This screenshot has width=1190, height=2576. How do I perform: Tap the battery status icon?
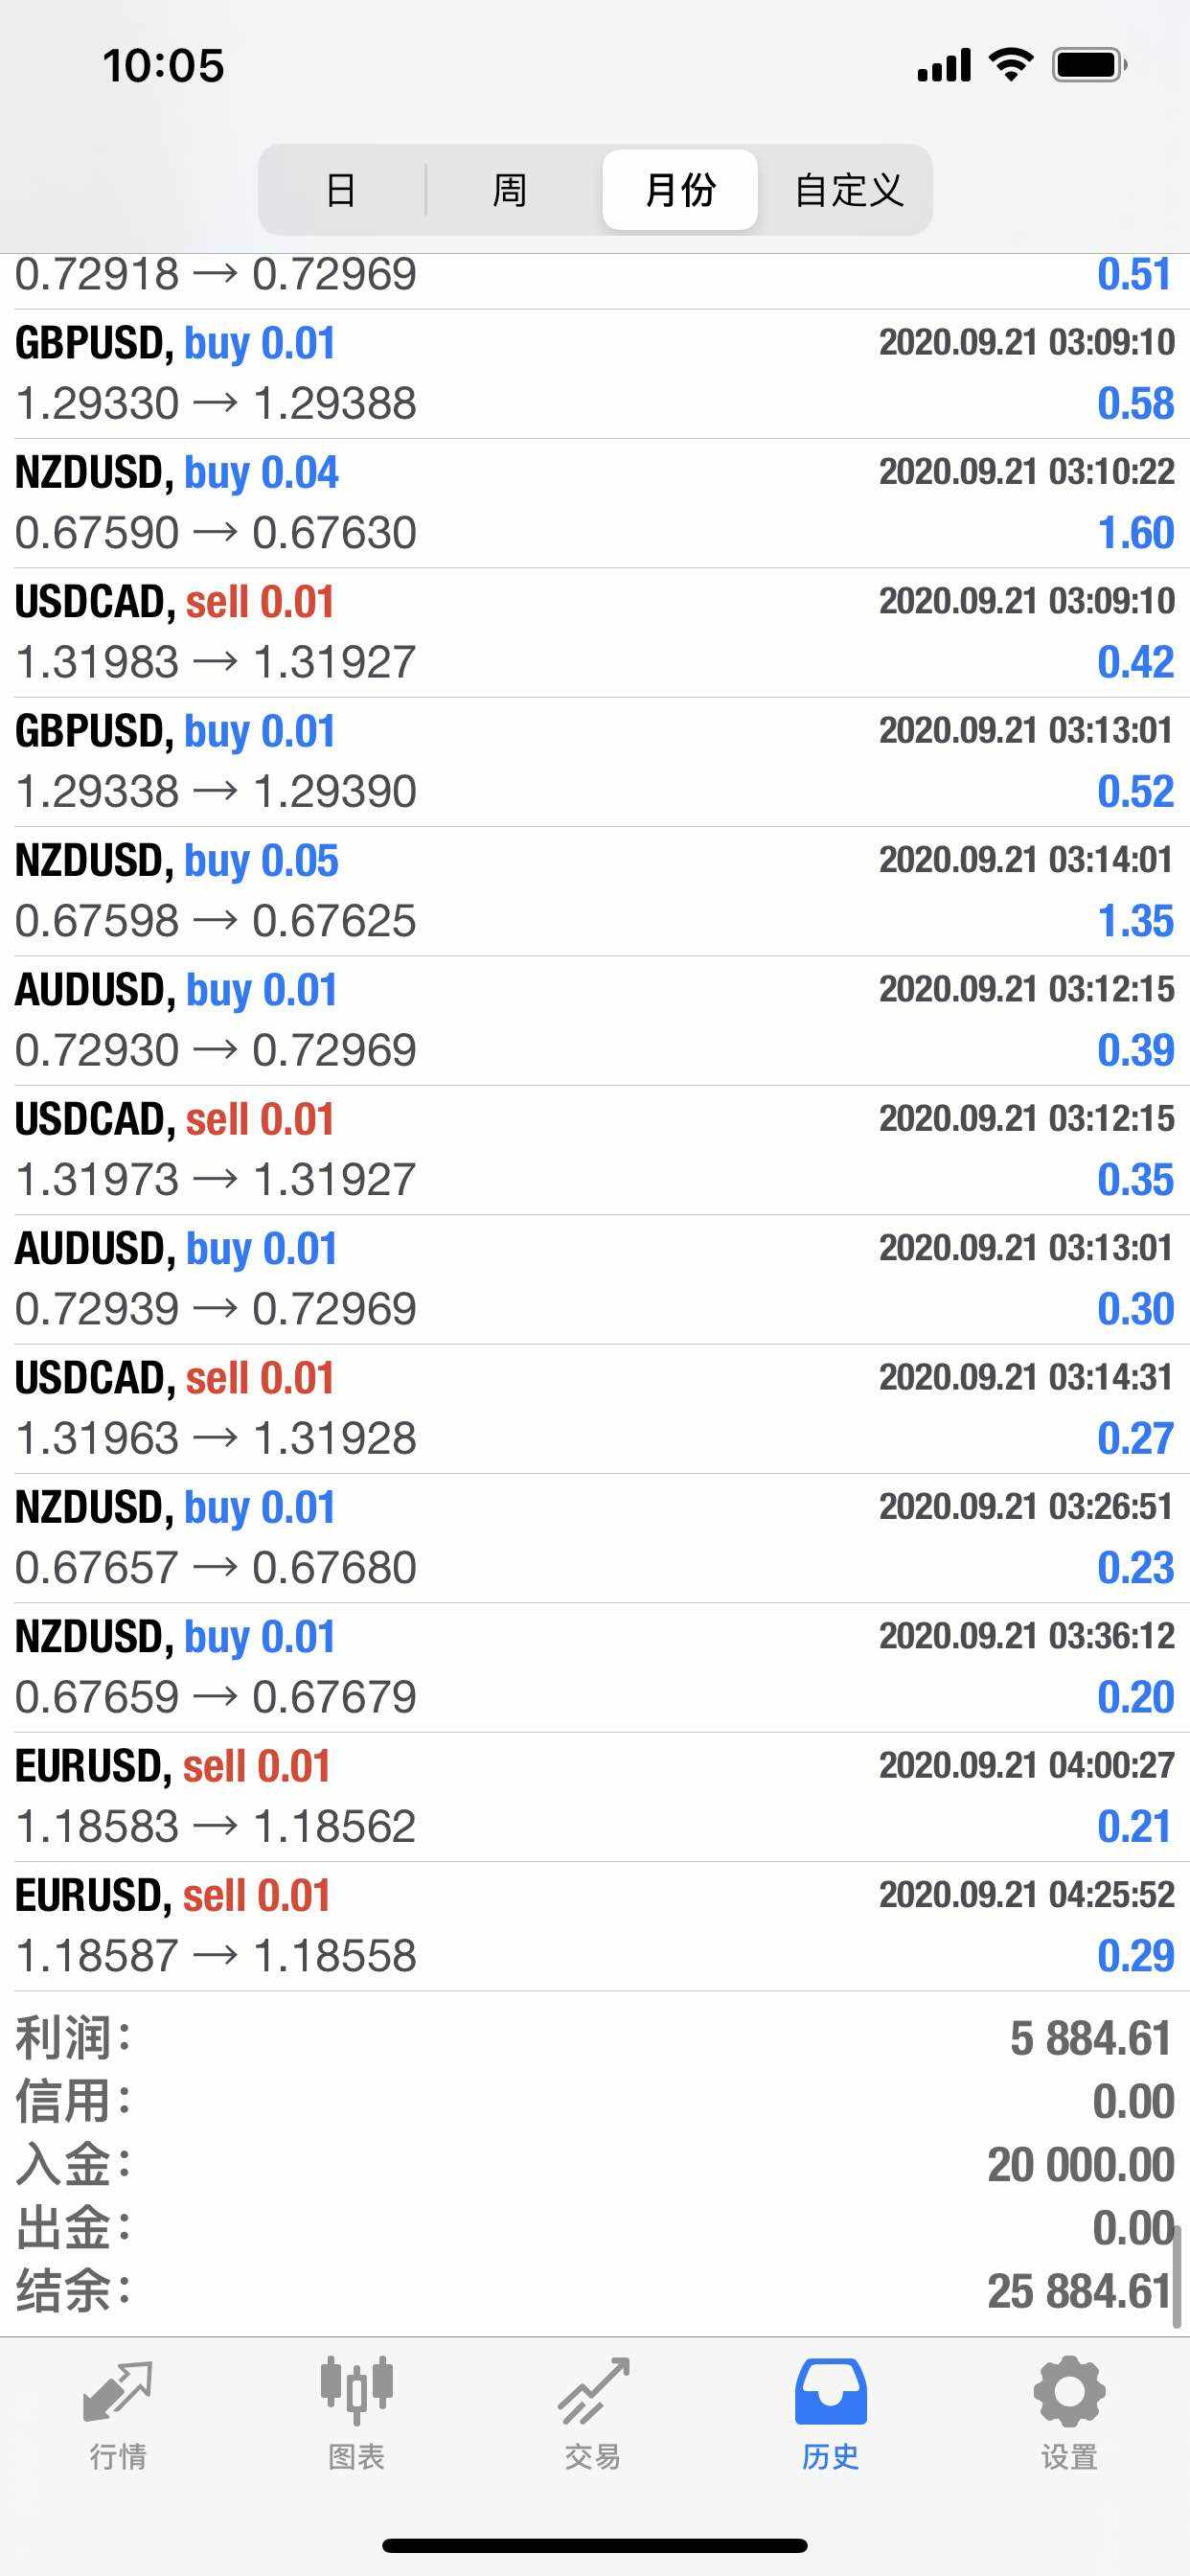(1088, 65)
